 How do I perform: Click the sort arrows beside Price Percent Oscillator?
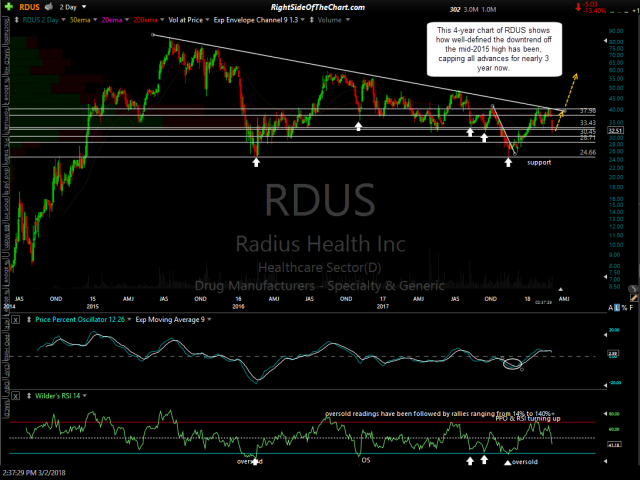29,320
